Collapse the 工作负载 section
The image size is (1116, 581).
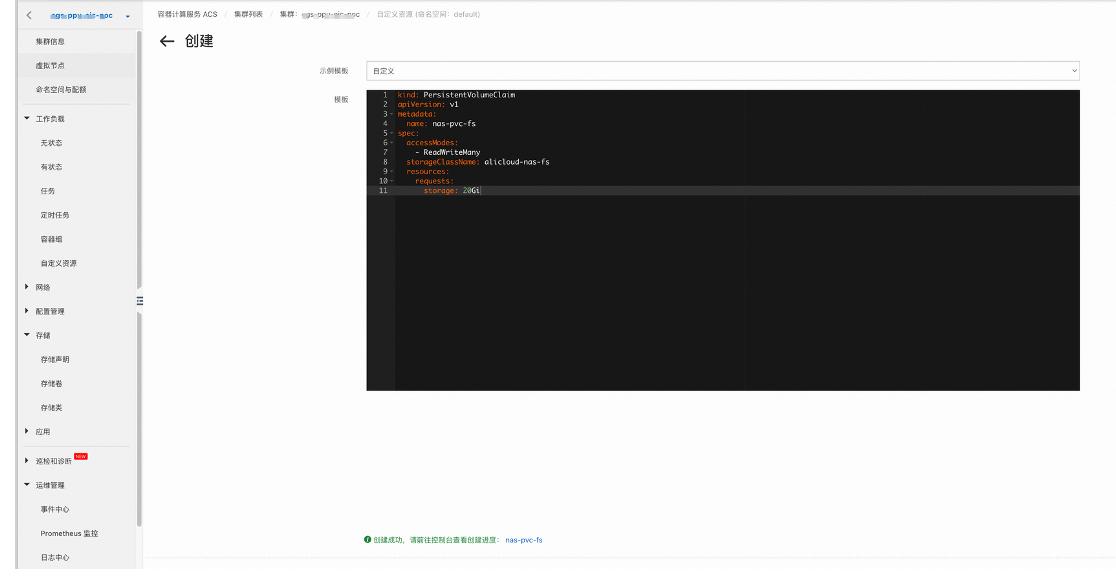(x=27, y=118)
